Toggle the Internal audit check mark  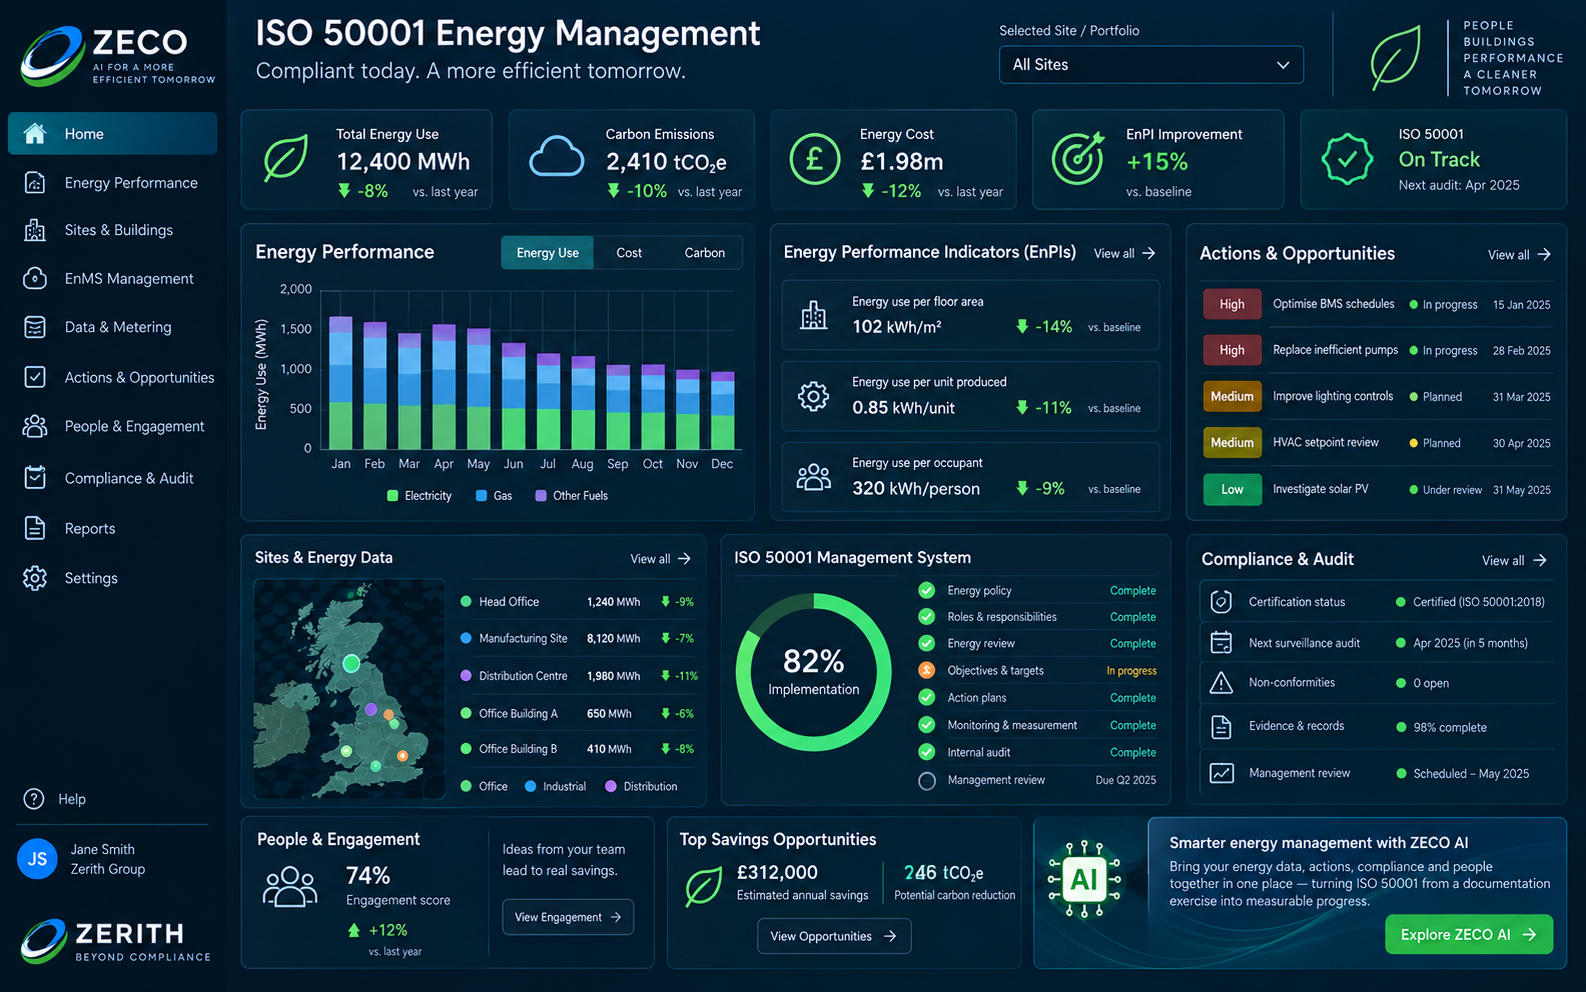click(x=927, y=752)
